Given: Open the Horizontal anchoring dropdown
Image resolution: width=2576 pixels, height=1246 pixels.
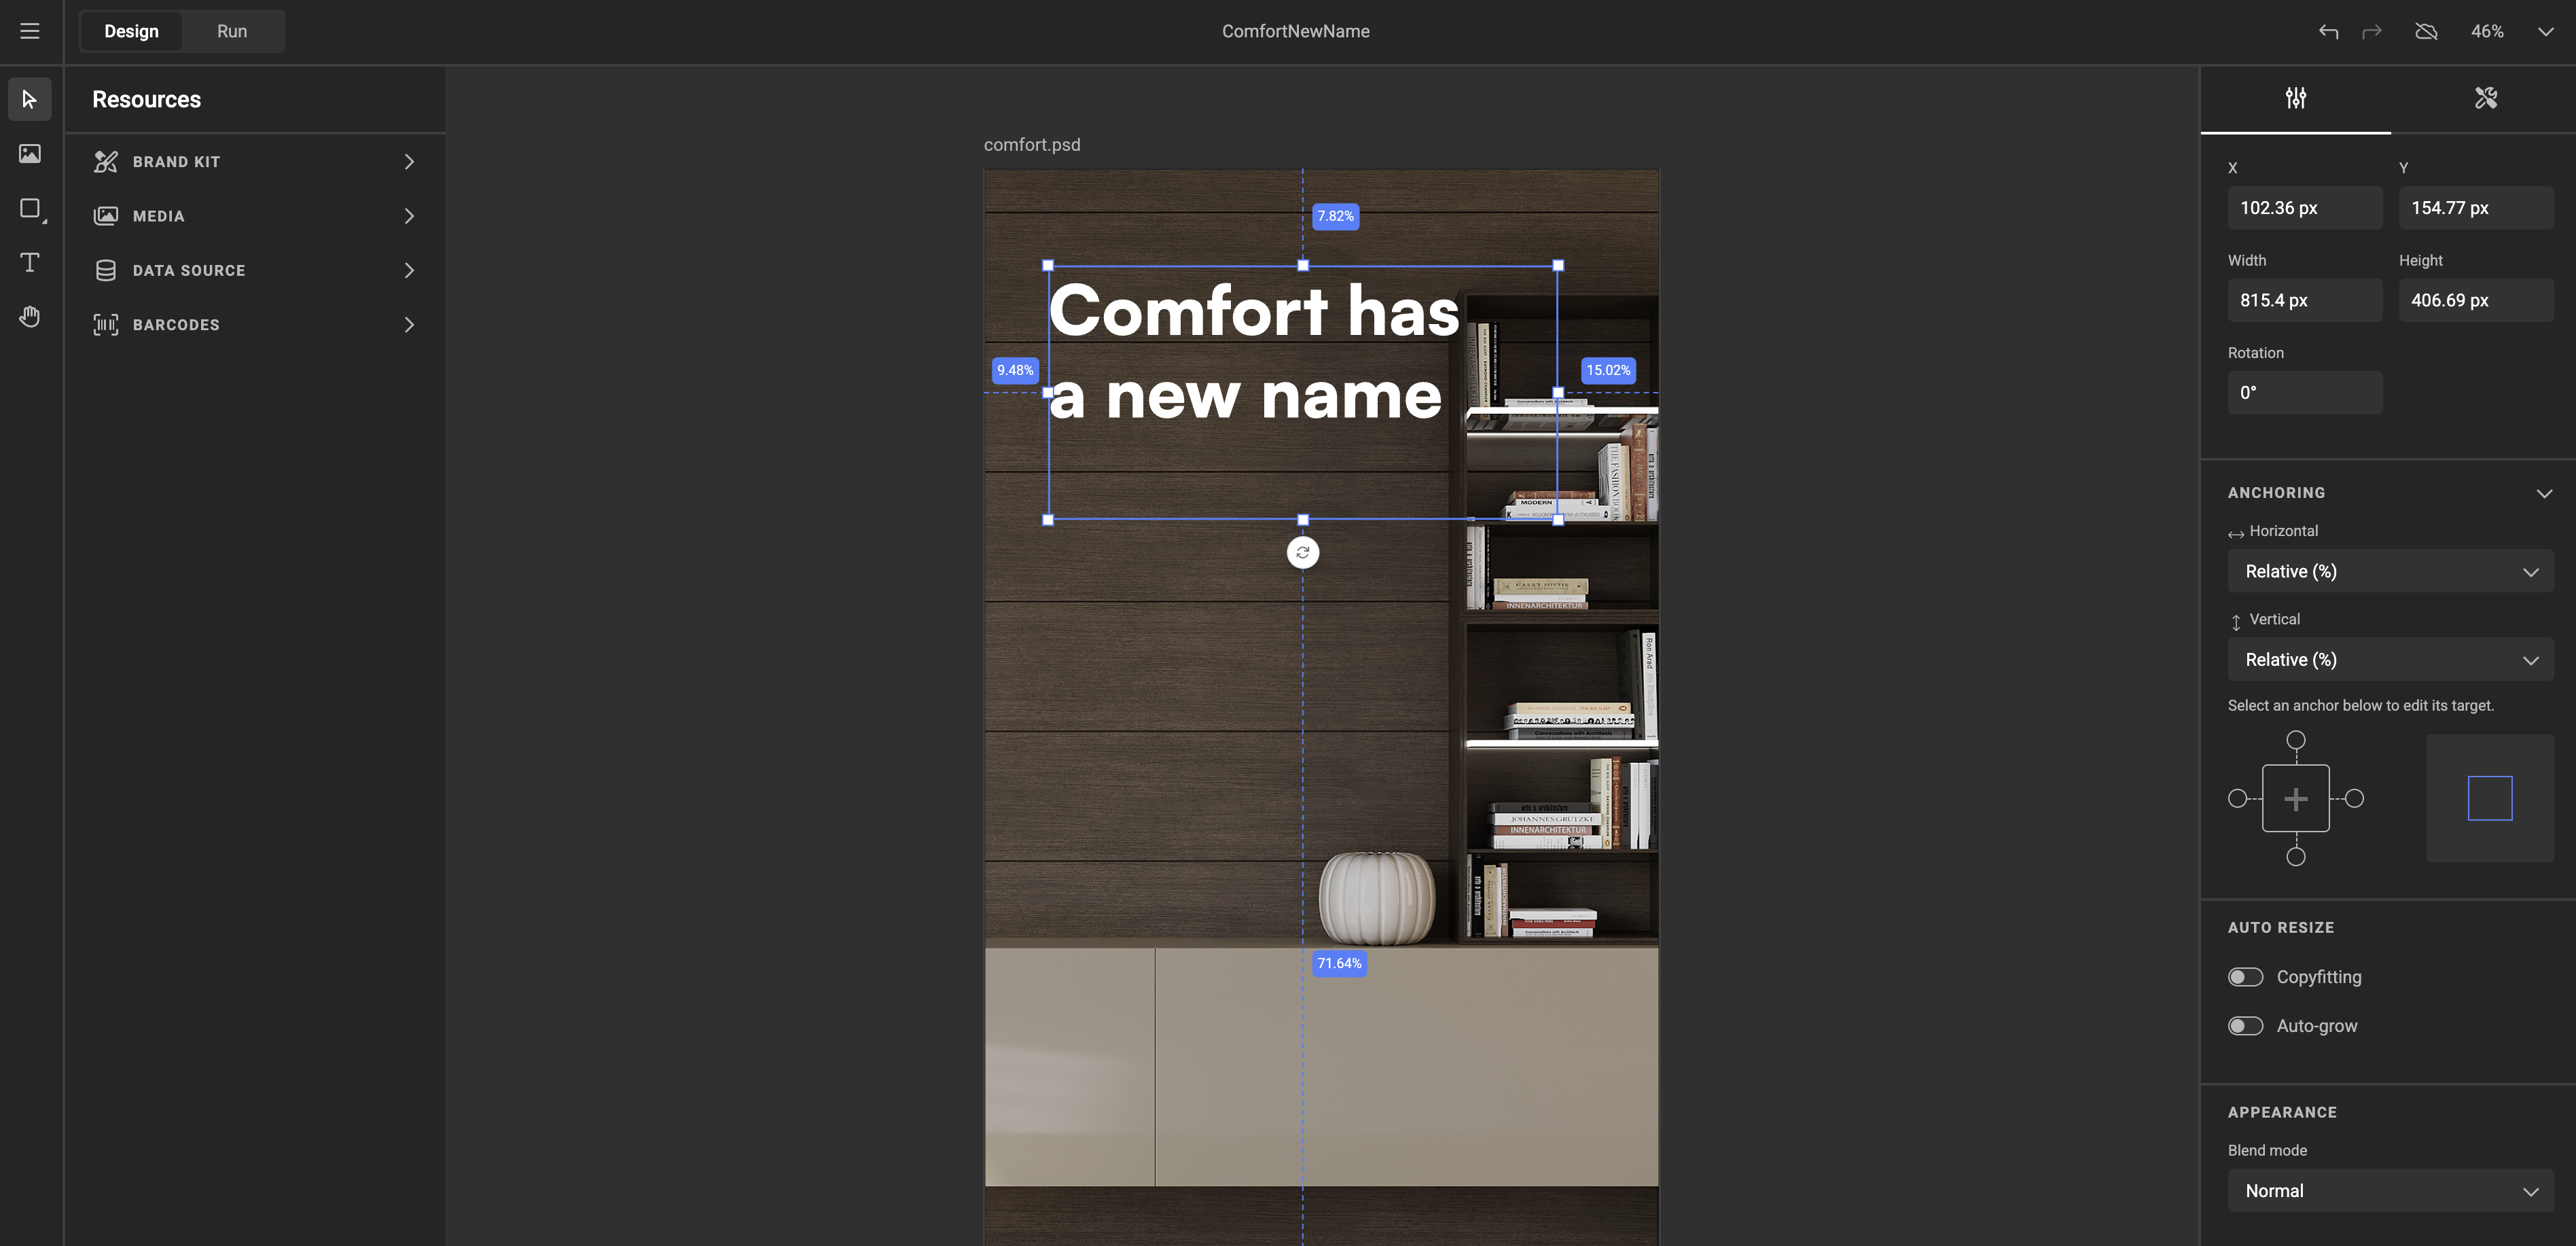Looking at the screenshot, I should 2389,572.
